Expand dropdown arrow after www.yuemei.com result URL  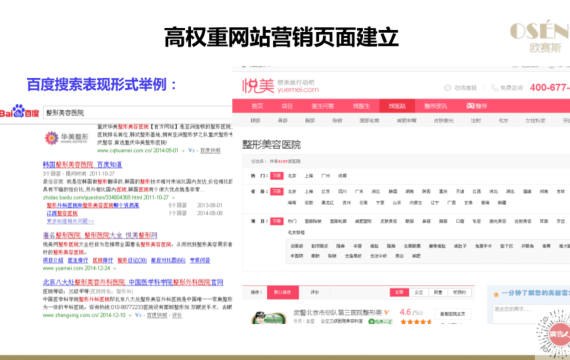click(x=115, y=268)
